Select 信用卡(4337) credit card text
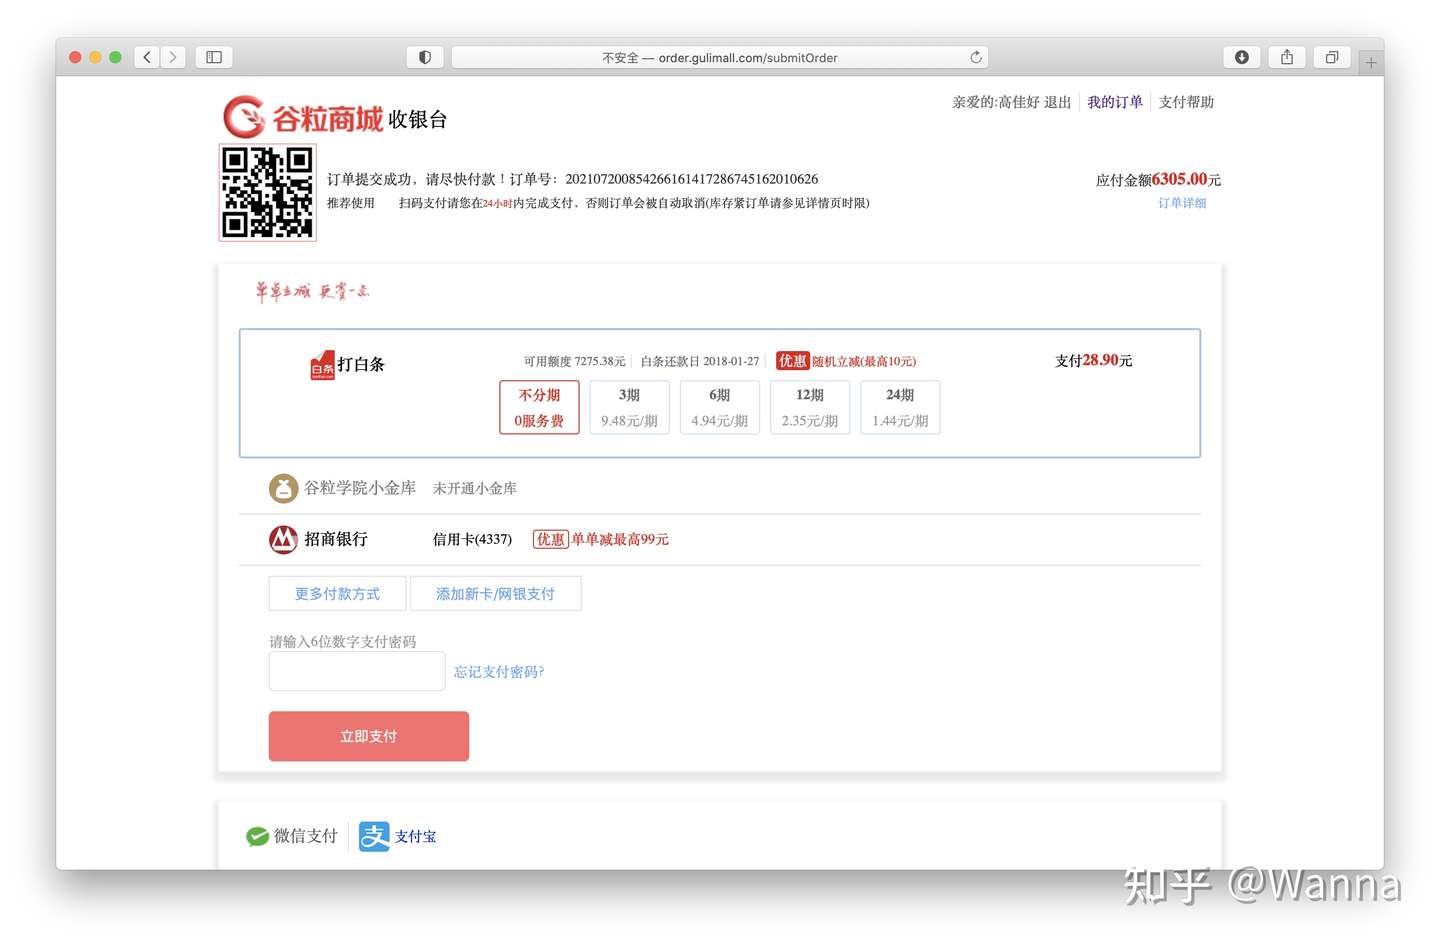 472,539
